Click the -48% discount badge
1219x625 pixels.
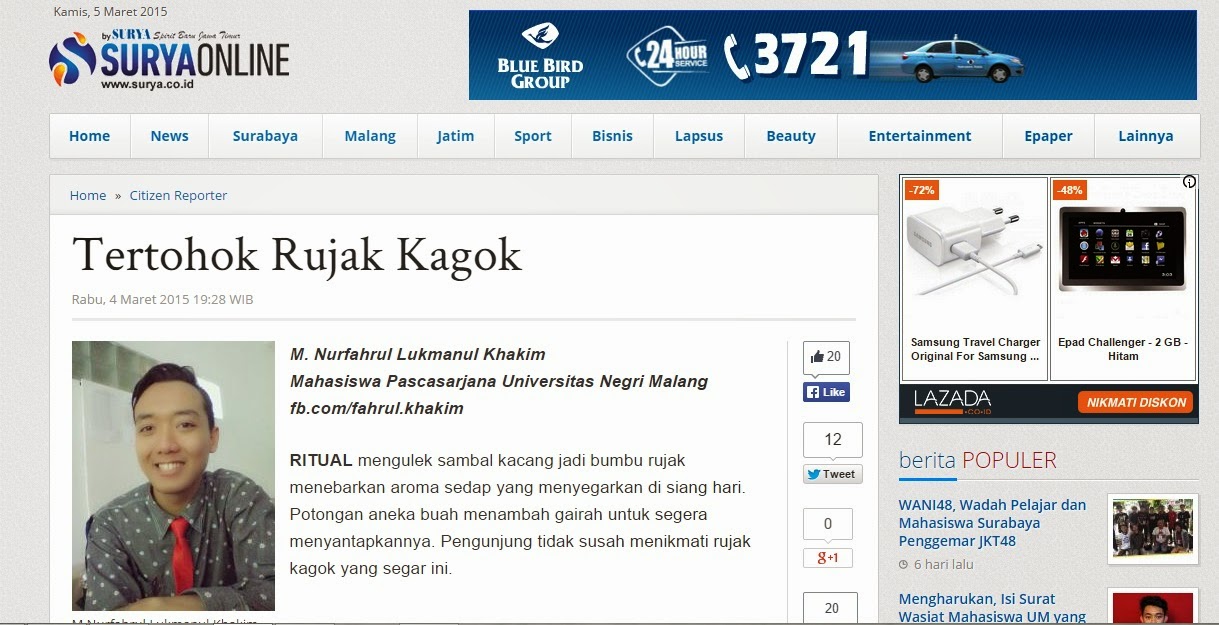click(1069, 190)
